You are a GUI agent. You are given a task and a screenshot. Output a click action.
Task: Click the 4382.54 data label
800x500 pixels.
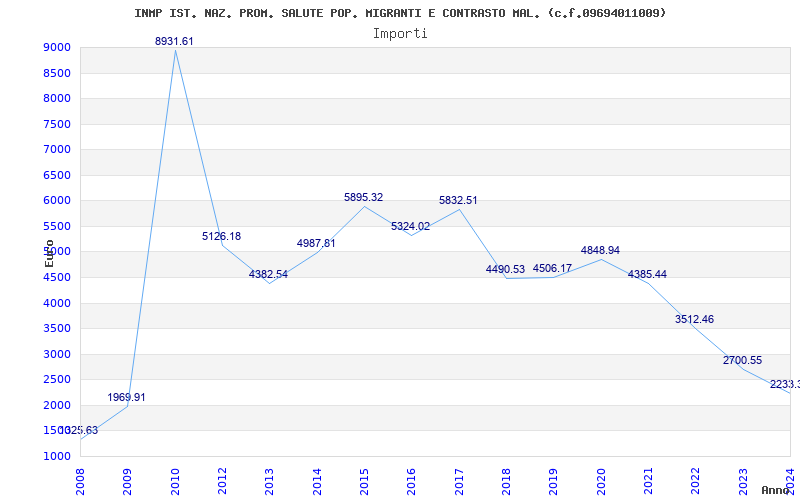268,274
